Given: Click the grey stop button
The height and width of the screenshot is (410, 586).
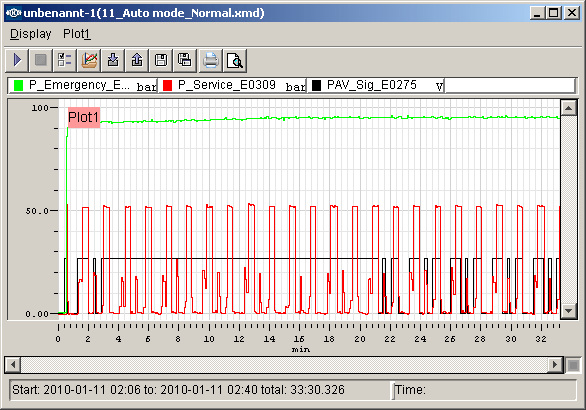Looking at the screenshot, I should (x=40, y=60).
